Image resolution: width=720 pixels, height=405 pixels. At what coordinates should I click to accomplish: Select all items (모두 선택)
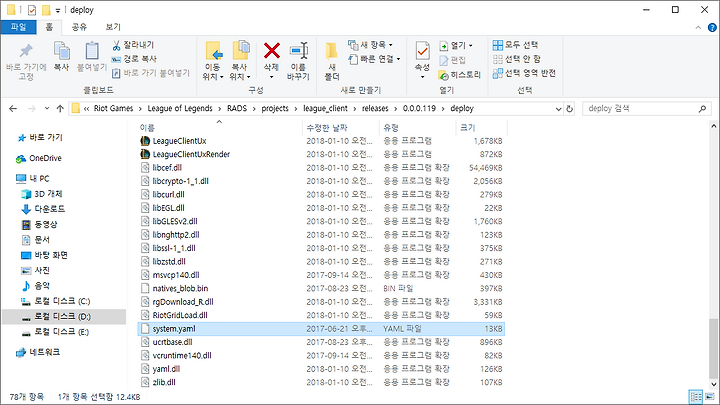click(x=515, y=45)
